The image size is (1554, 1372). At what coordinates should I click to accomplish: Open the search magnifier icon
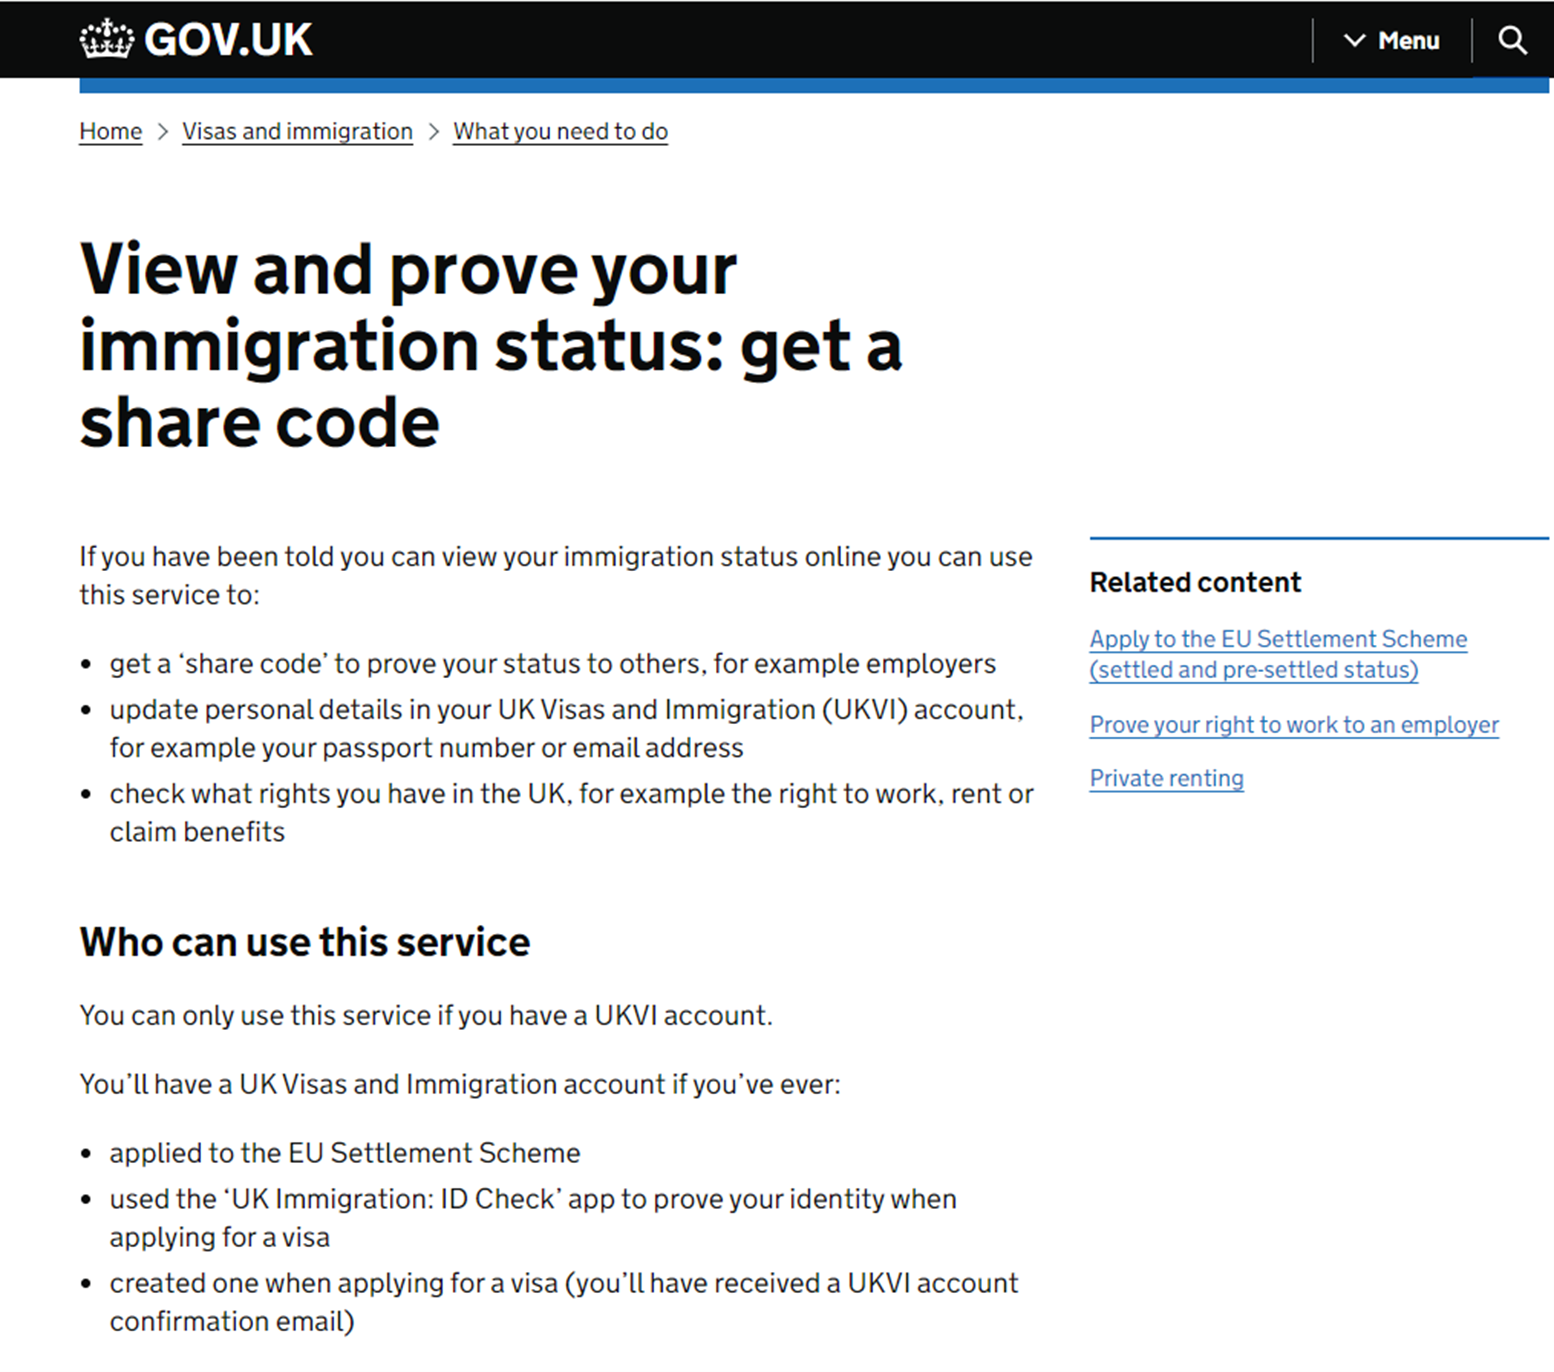[1512, 40]
